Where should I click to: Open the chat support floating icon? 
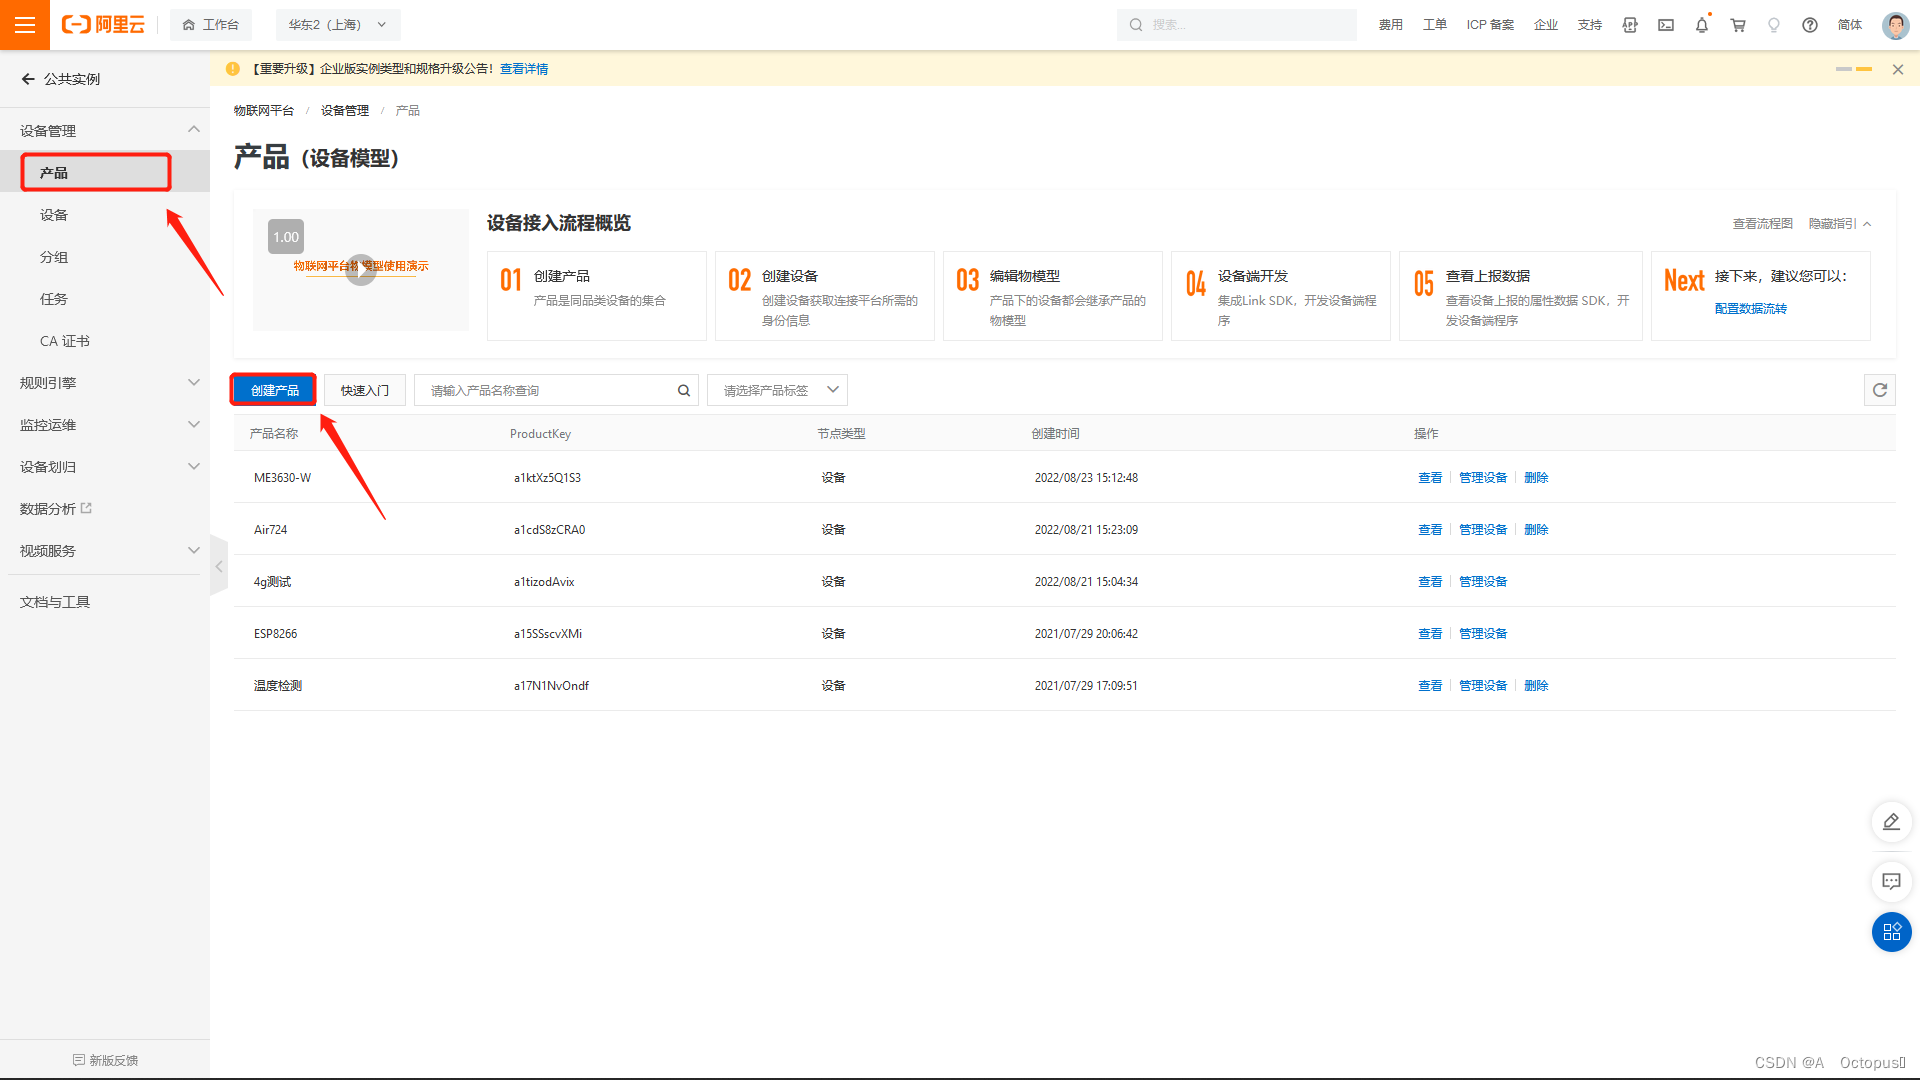[x=1891, y=881]
